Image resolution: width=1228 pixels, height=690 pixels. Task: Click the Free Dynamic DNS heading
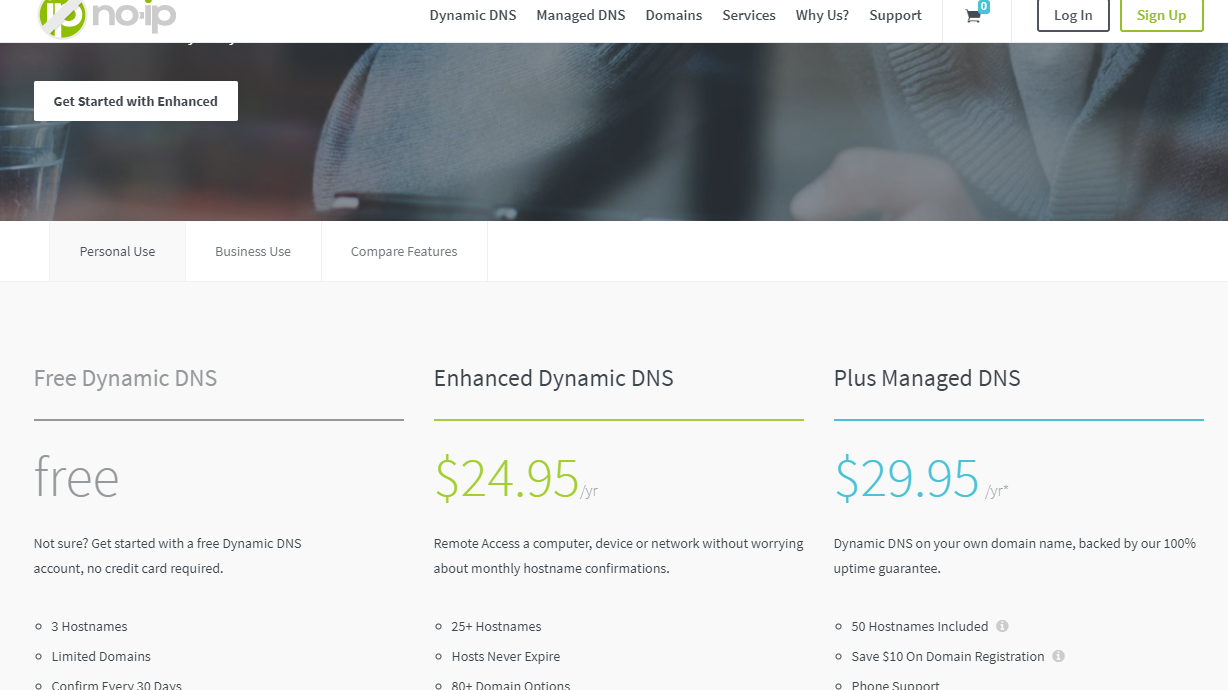(125, 378)
